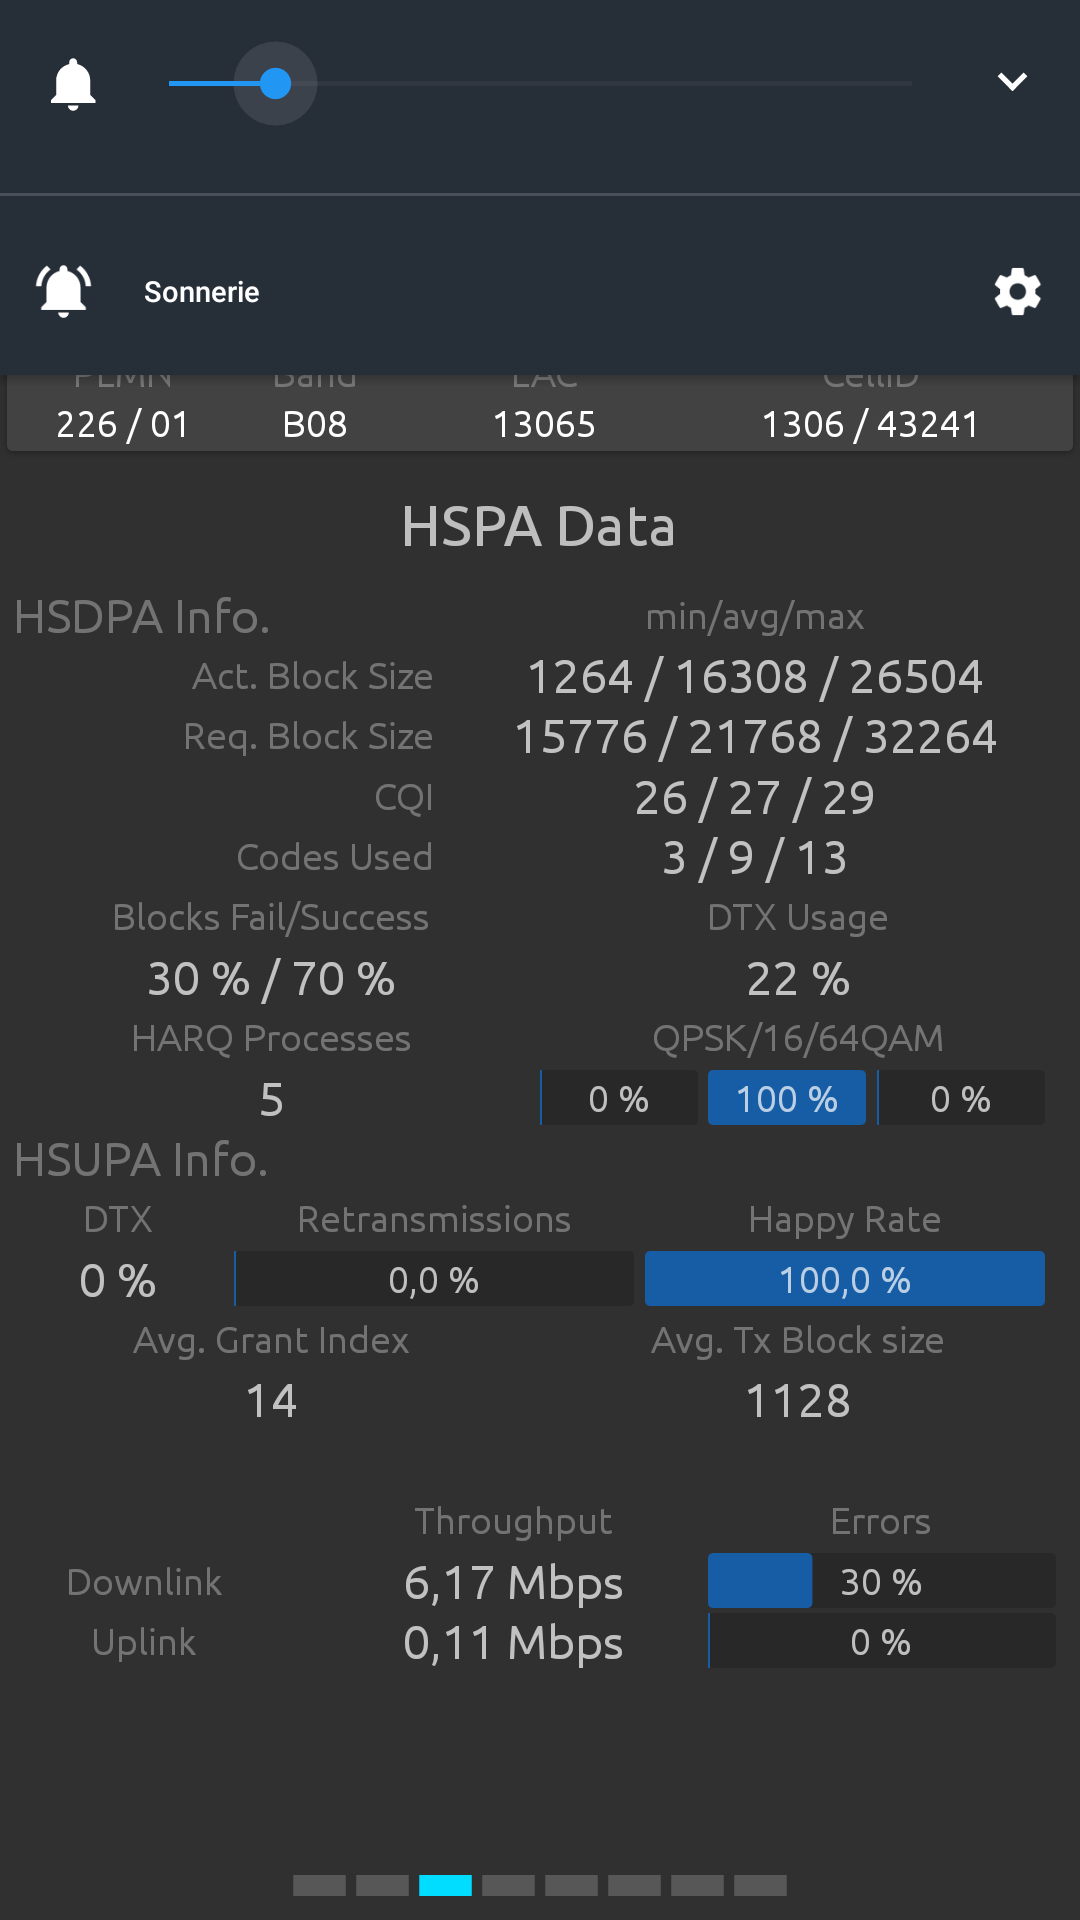The image size is (1080, 1920).
Task: Tap the Uplink Errors 0 % bar
Action: click(x=882, y=1641)
